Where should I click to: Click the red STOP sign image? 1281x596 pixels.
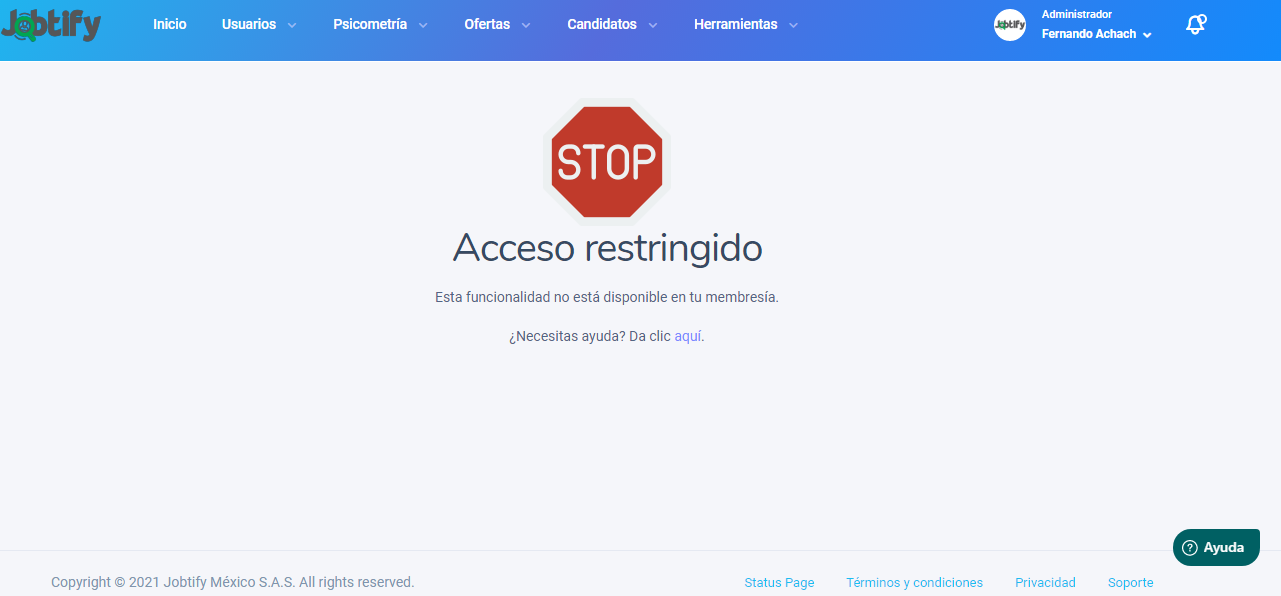pos(607,161)
